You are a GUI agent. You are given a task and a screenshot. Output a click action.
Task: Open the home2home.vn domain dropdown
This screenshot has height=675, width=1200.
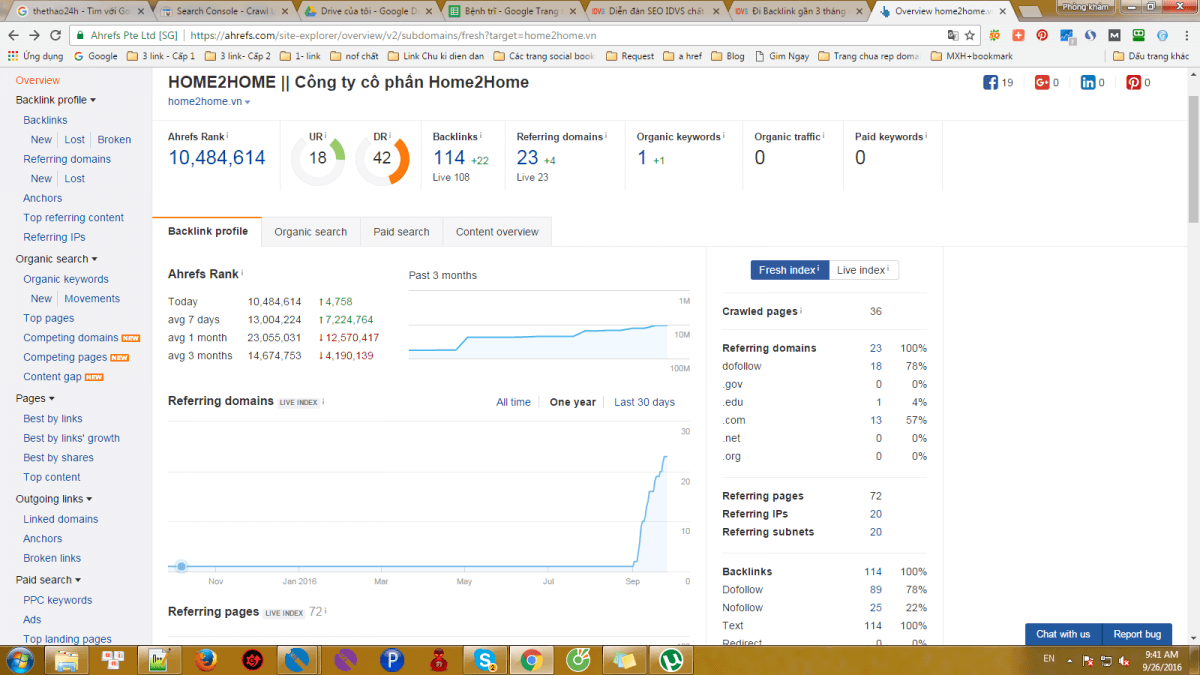point(209,102)
